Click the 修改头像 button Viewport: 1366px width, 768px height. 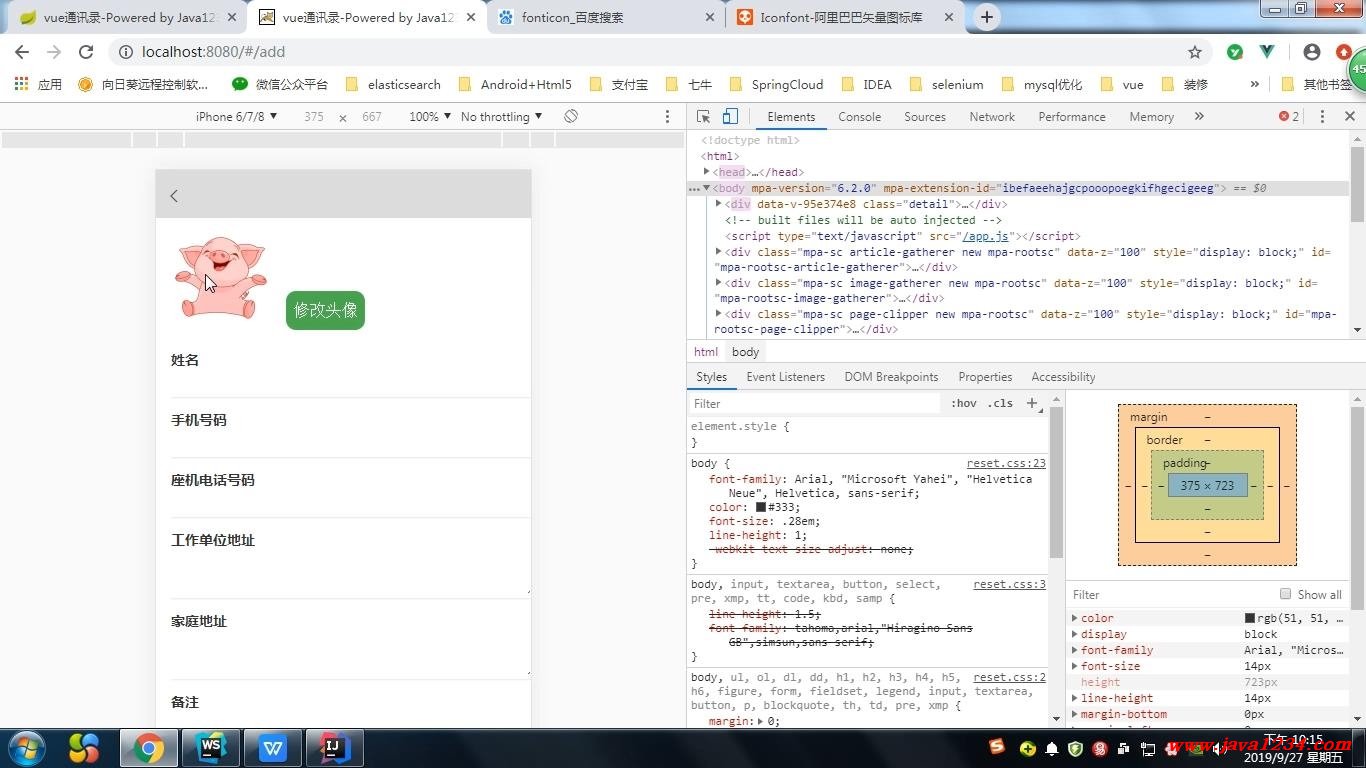click(x=325, y=310)
